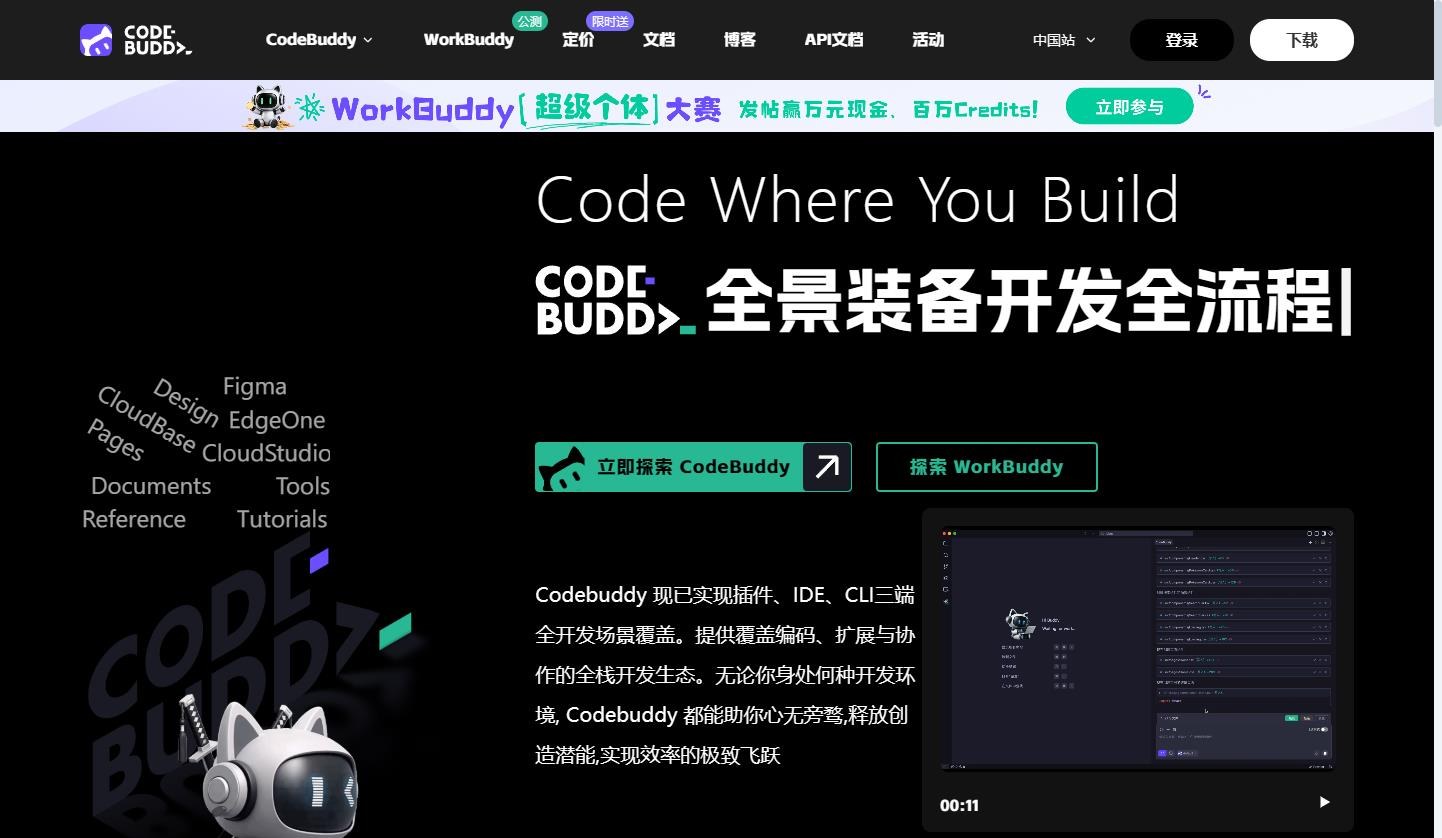Click the arrow icon on the explore button
Viewport: 1442px width, 838px height.
[x=826, y=467]
